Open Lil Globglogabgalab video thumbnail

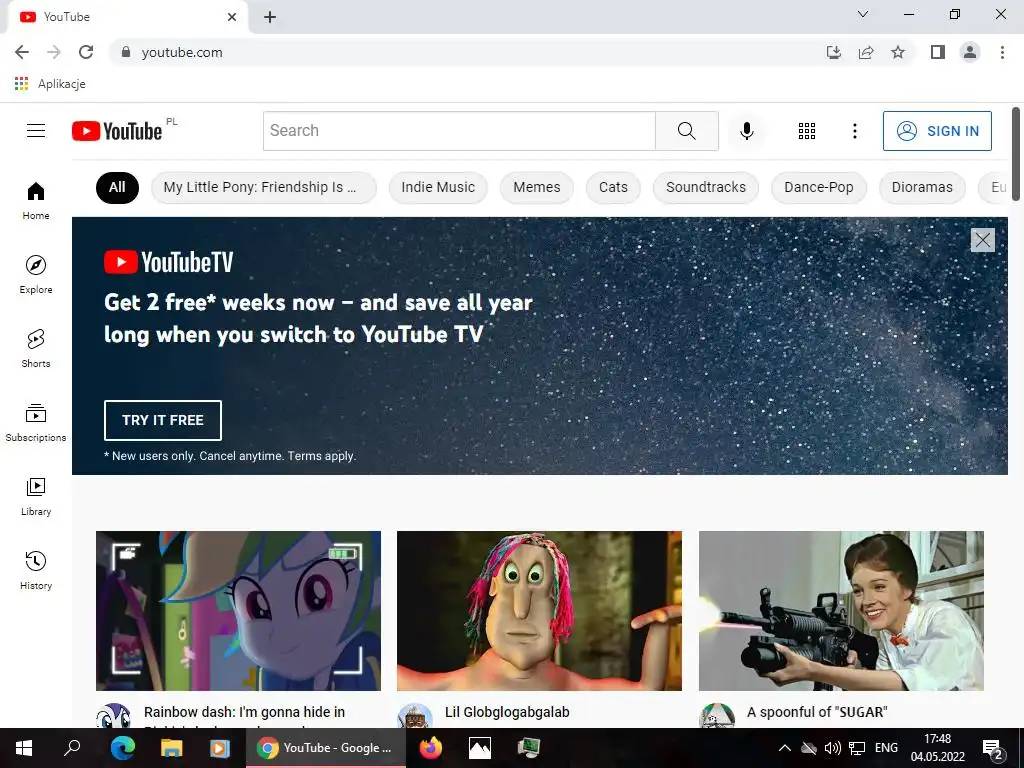(539, 611)
